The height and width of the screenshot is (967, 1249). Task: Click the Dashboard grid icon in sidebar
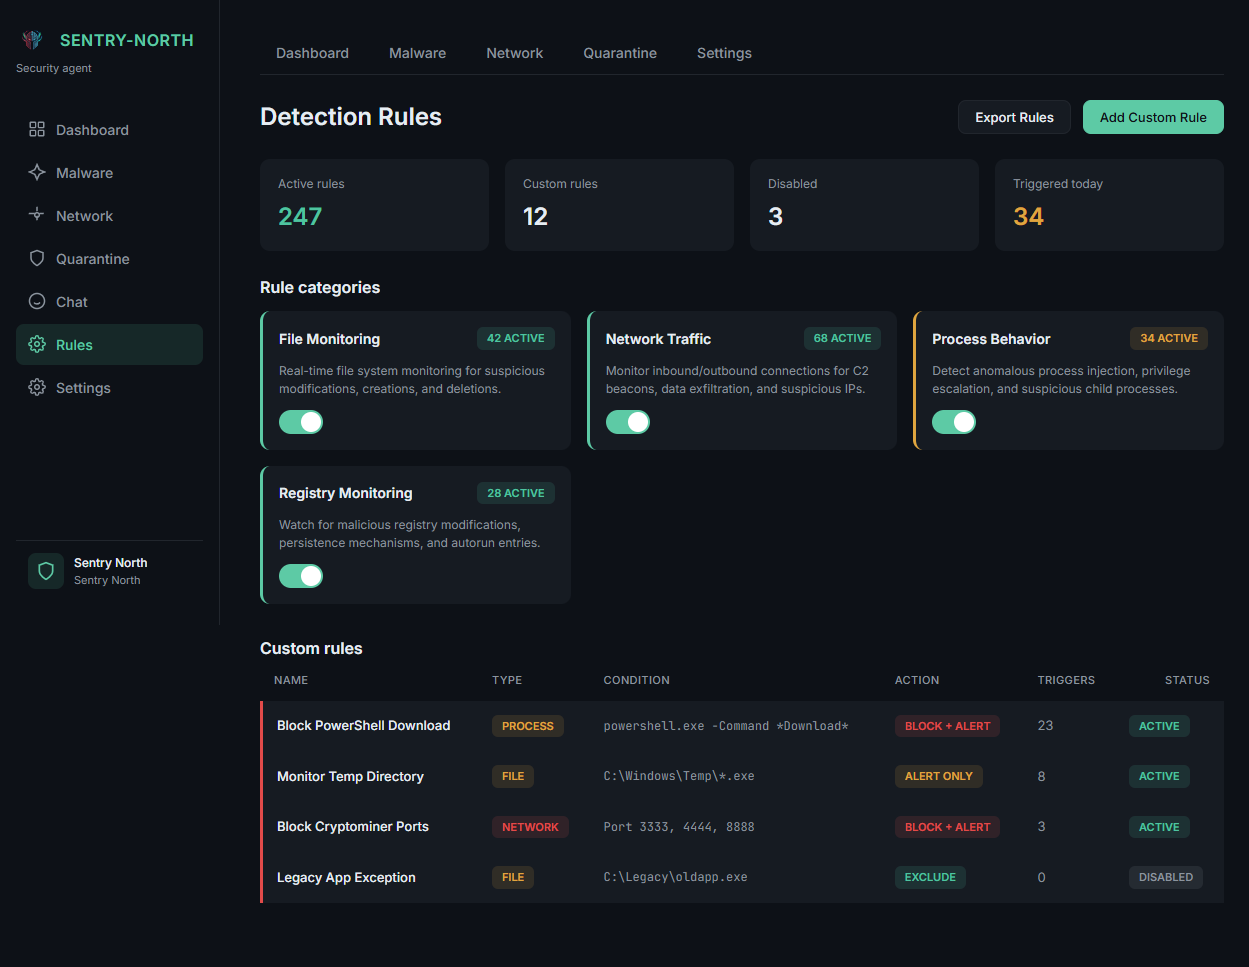tap(37, 129)
